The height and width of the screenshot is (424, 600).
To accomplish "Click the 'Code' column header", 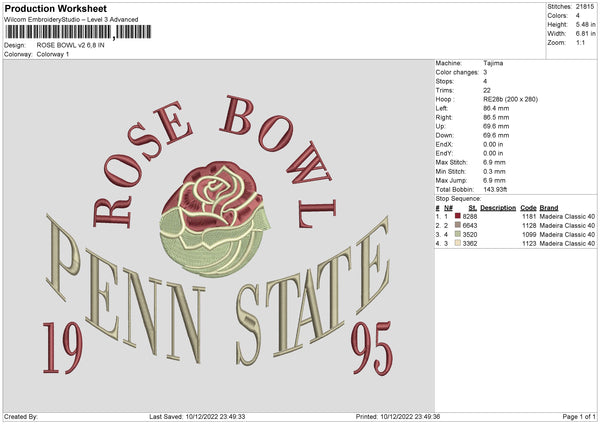I will [528, 208].
